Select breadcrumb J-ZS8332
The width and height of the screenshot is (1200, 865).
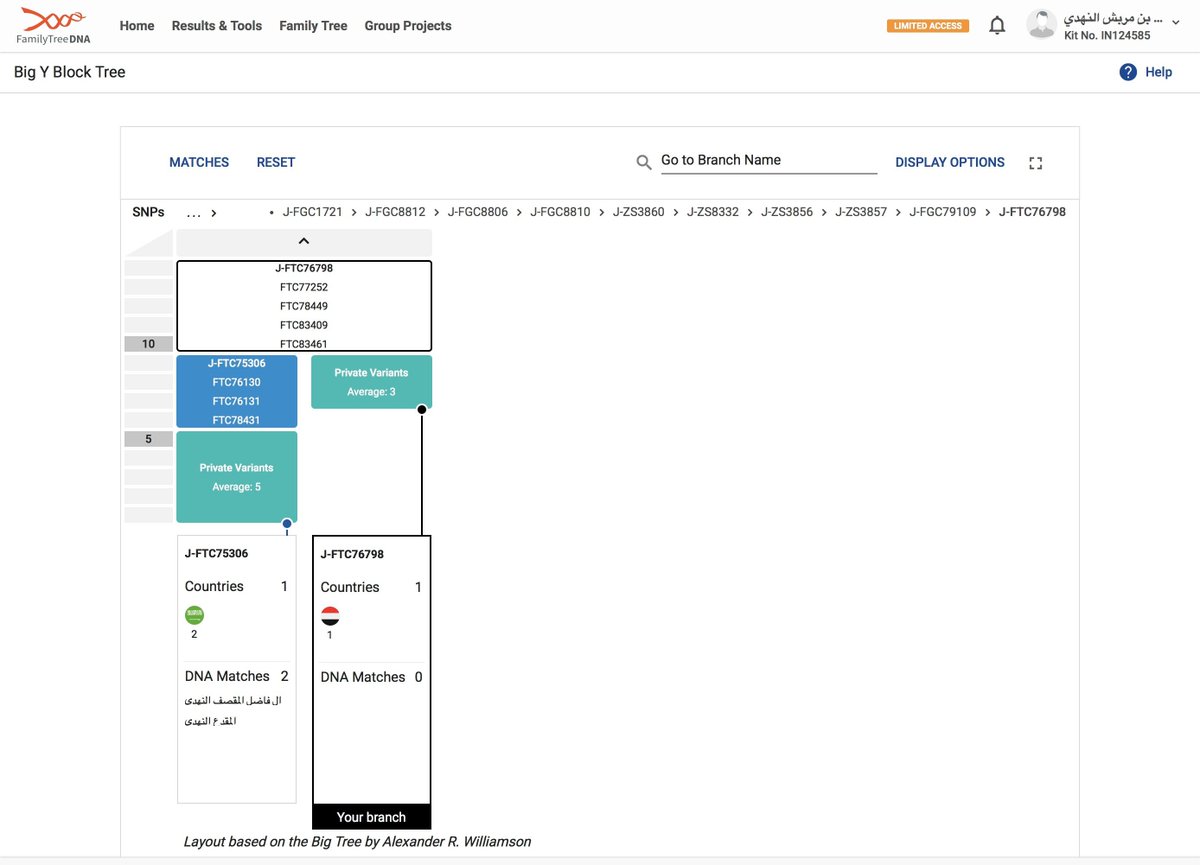pyautogui.click(x=713, y=212)
